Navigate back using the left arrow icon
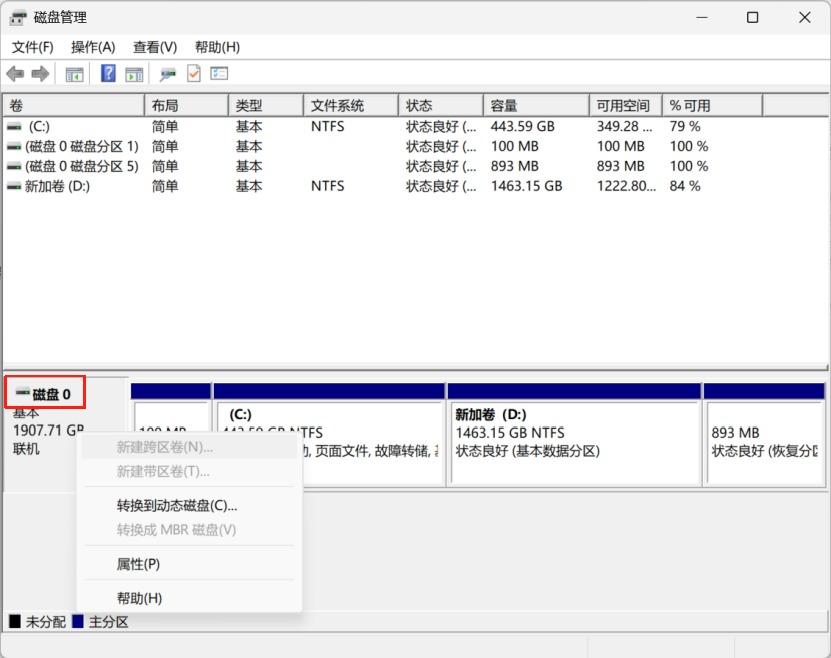 point(15,73)
